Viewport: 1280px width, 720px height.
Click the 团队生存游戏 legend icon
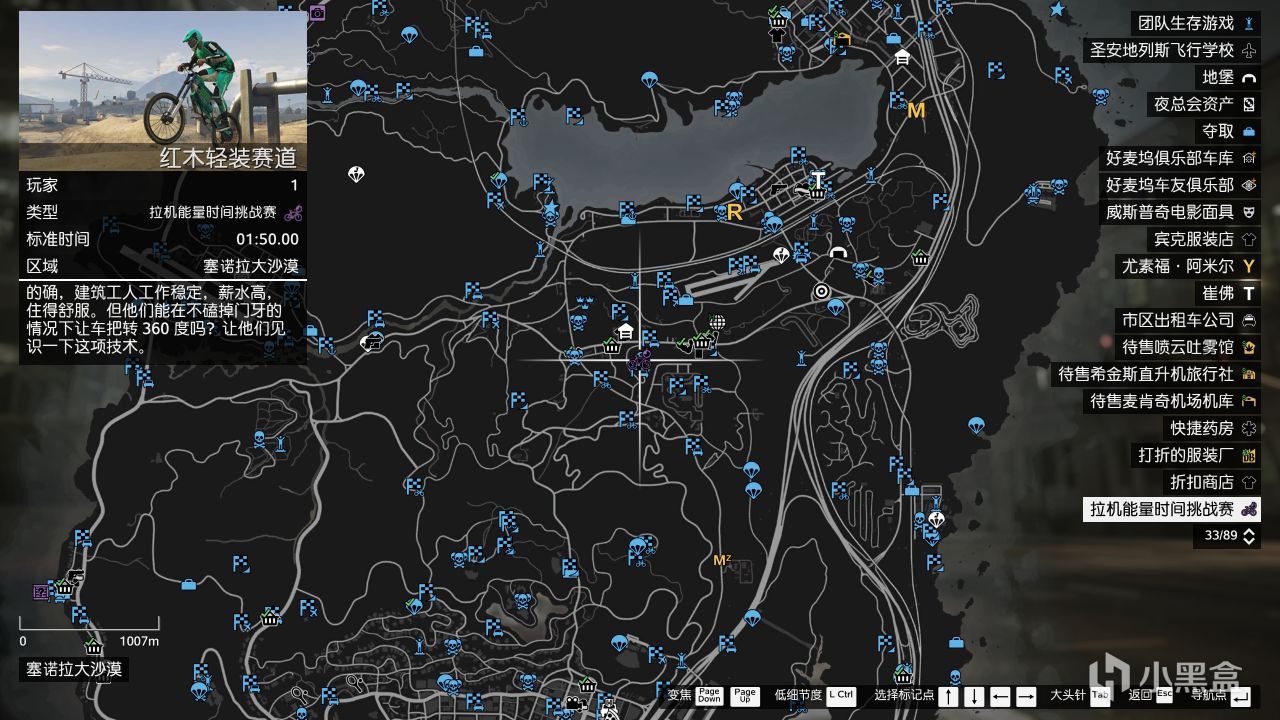pos(1248,23)
